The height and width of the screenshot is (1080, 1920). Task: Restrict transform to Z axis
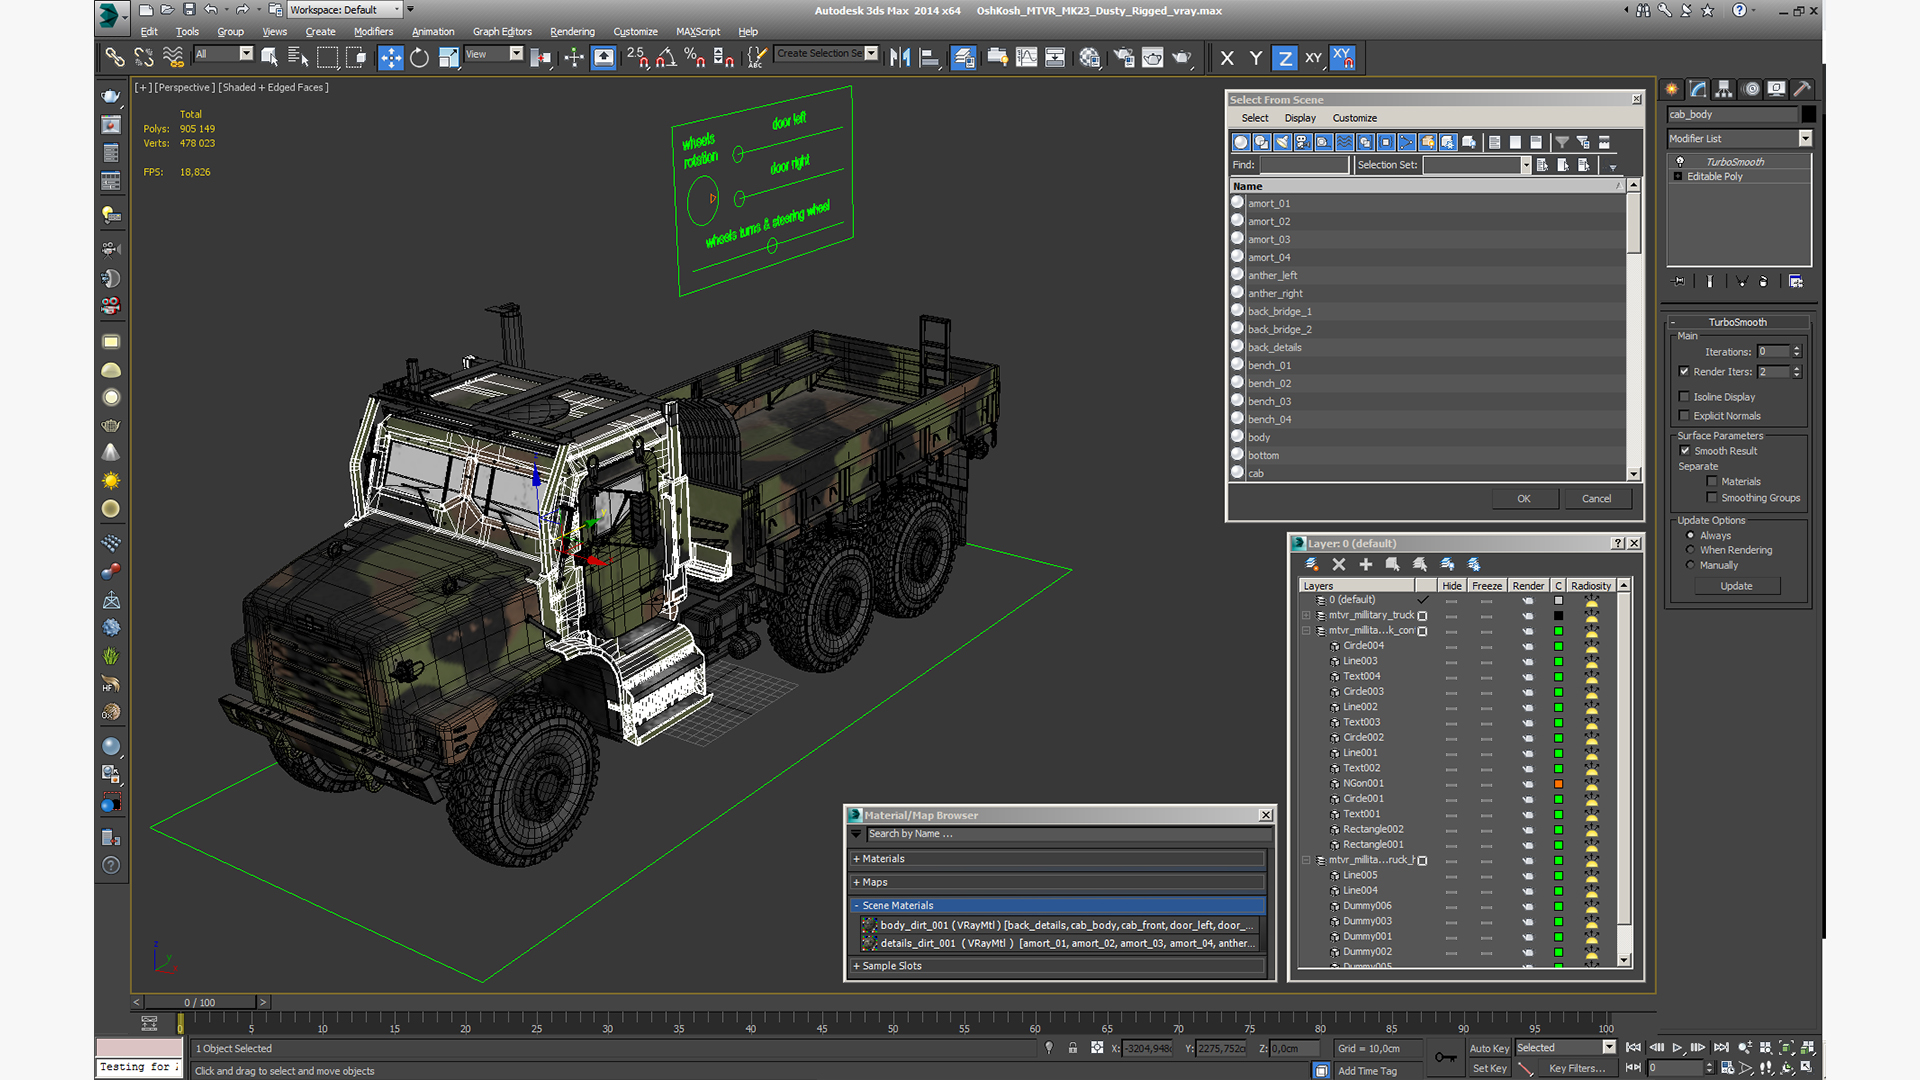1285,58
